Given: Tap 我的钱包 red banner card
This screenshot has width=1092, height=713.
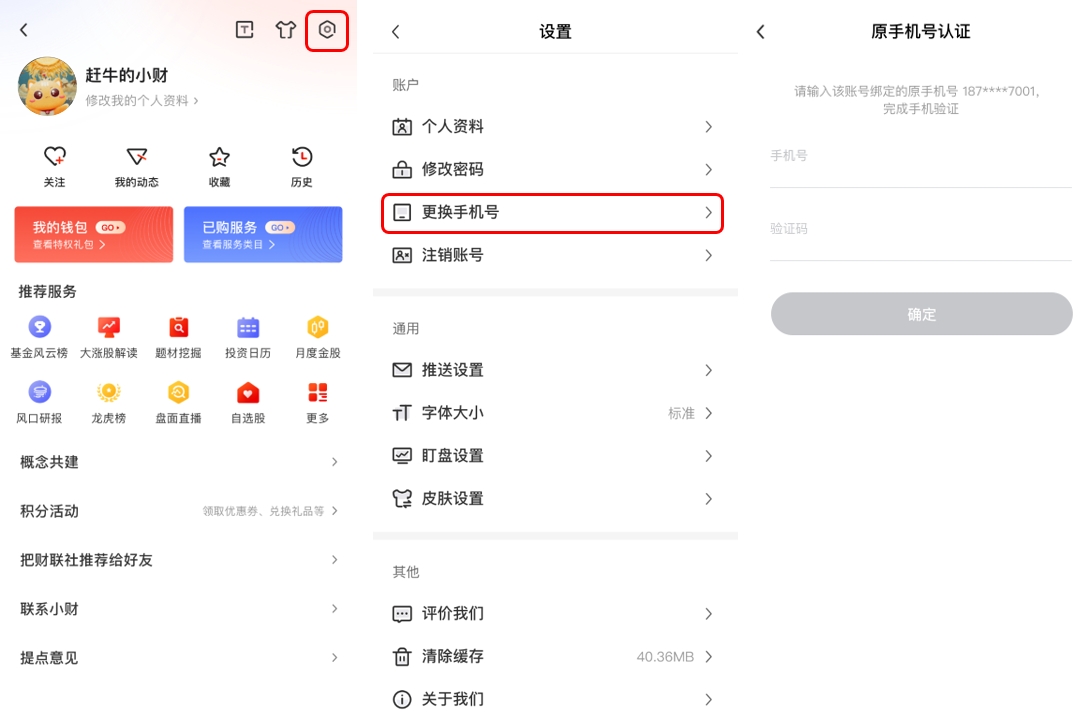Looking at the screenshot, I should point(93,234).
